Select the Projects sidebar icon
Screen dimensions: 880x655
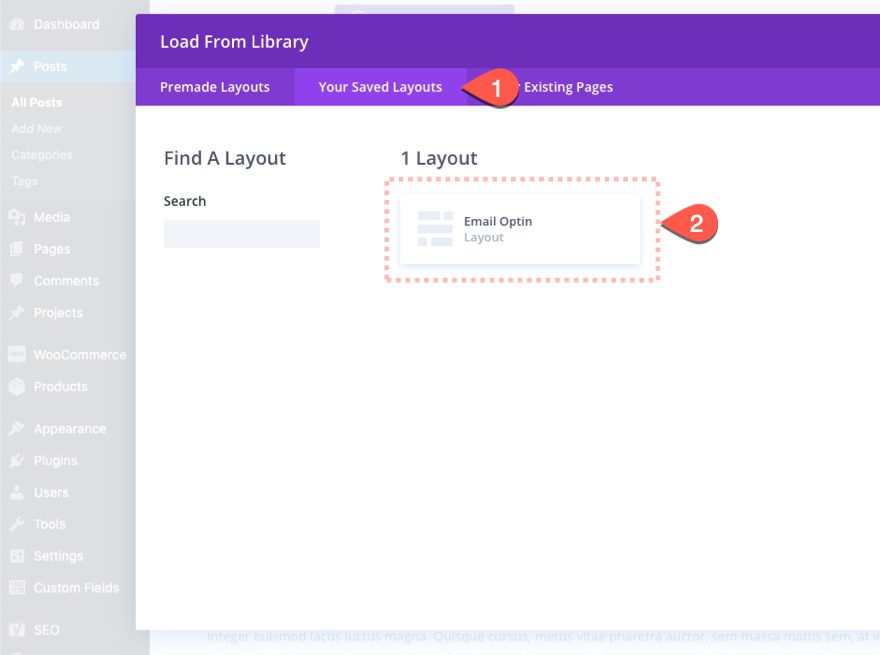(x=16, y=313)
